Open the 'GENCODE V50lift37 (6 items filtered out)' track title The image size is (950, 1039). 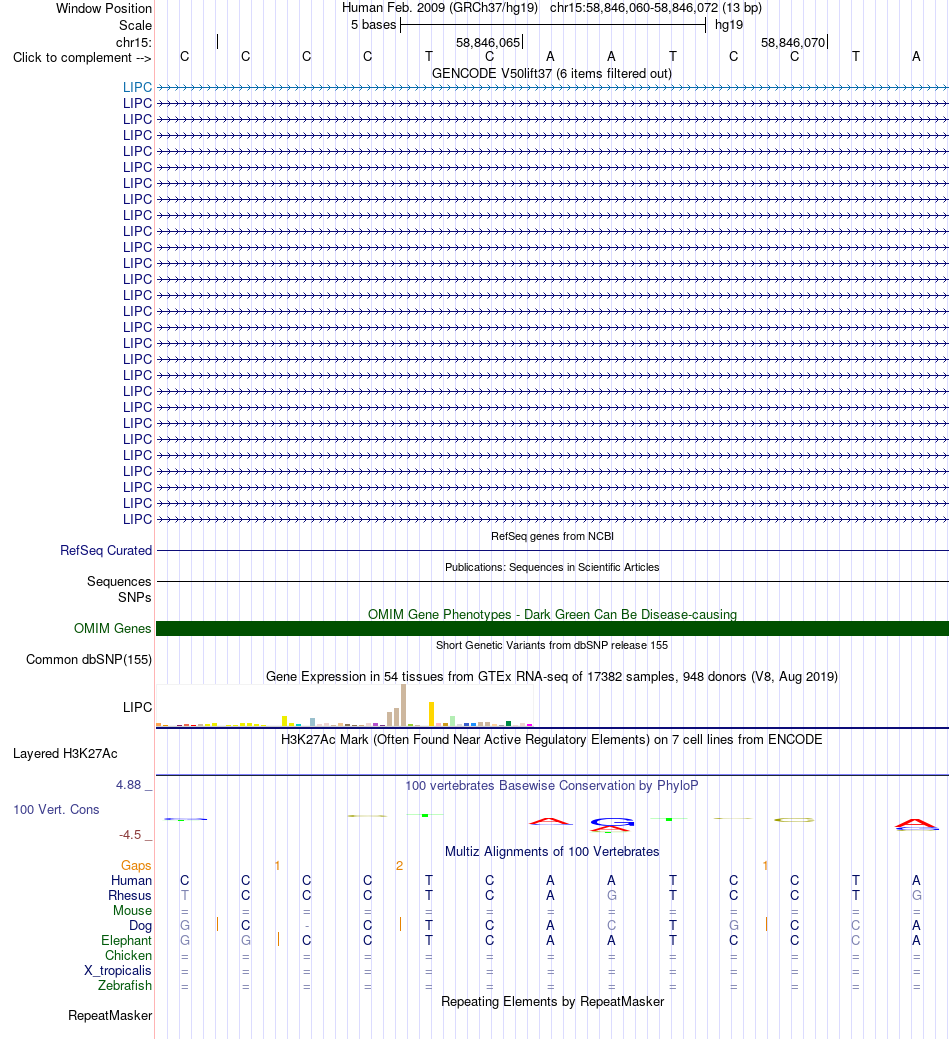tap(552, 74)
